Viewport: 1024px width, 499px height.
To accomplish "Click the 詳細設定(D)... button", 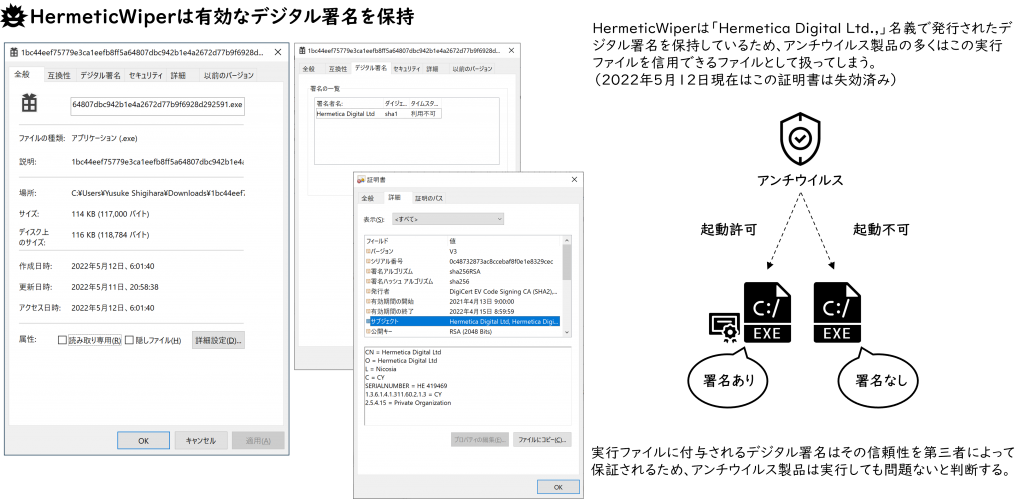I will coord(218,340).
